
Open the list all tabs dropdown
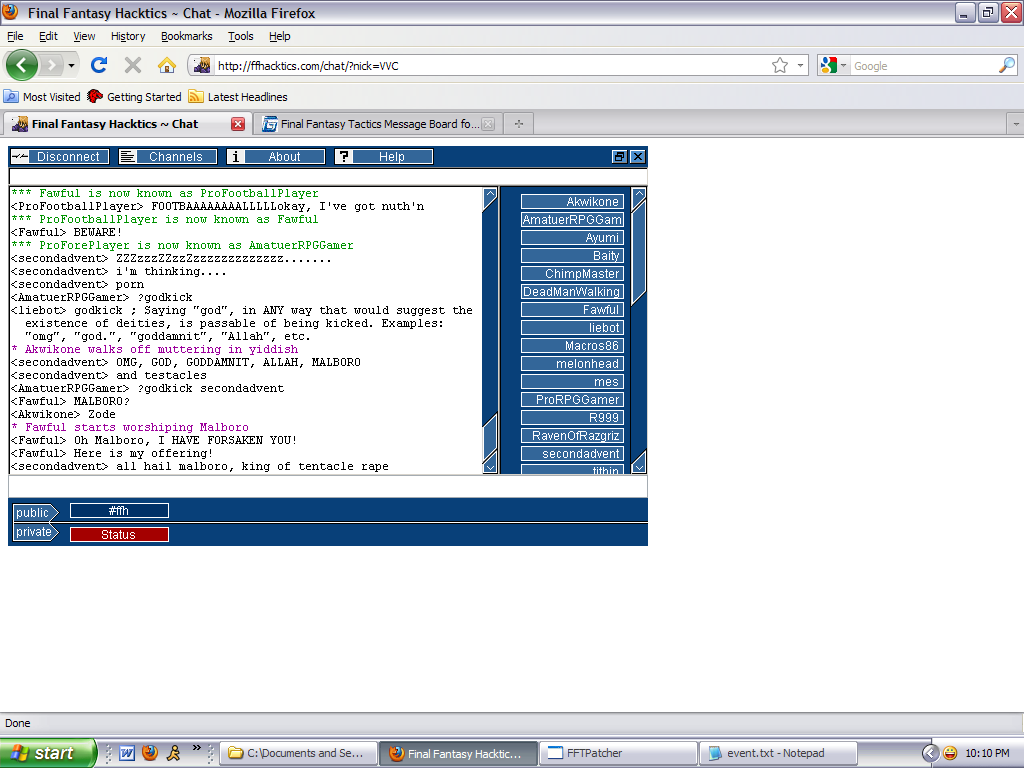(1016, 124)
